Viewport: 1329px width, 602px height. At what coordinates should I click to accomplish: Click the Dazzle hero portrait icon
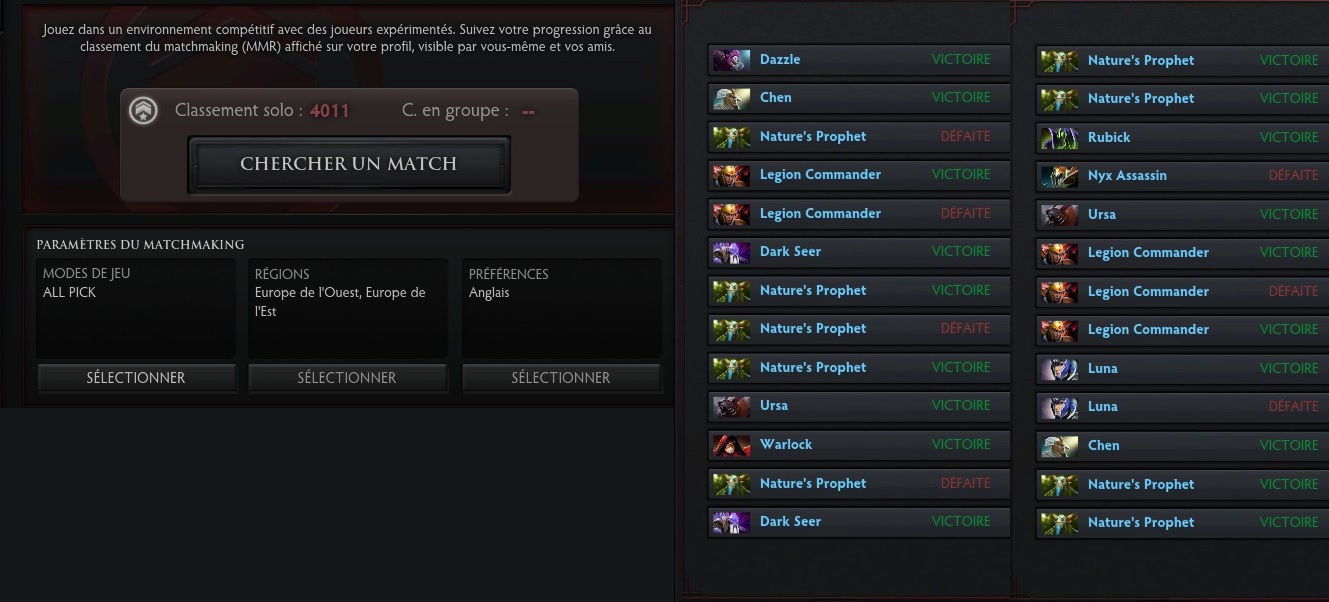[731, 60]
